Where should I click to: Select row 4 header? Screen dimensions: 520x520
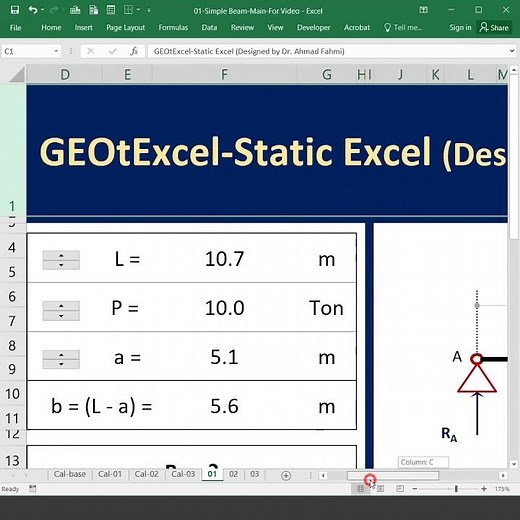point(12,247)
